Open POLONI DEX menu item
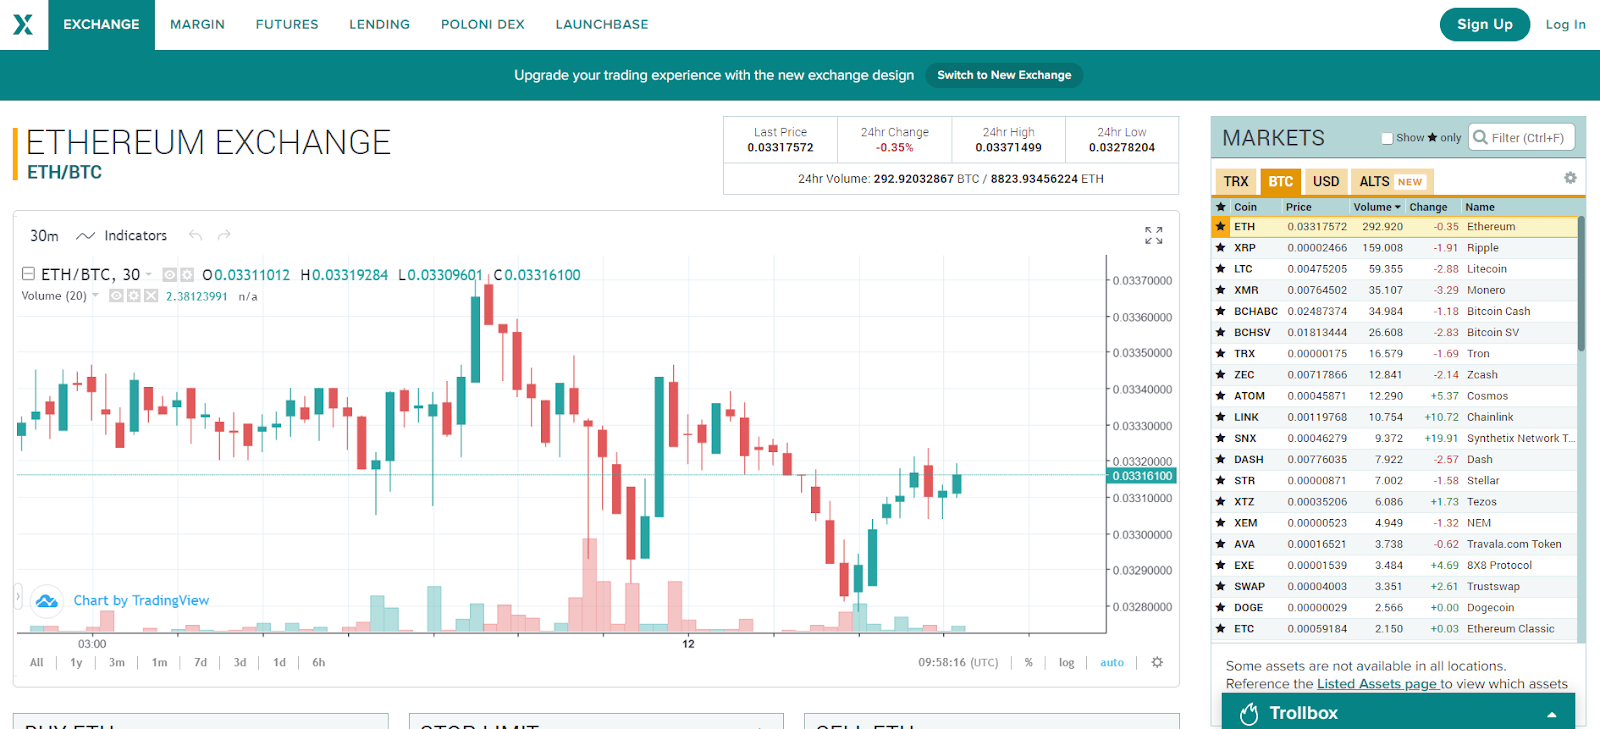 (x=483, y=24)
